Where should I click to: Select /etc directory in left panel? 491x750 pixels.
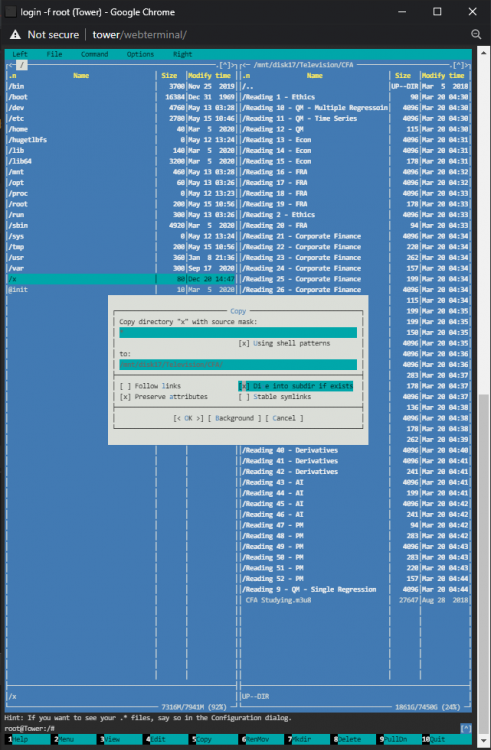tap(121, 118)
